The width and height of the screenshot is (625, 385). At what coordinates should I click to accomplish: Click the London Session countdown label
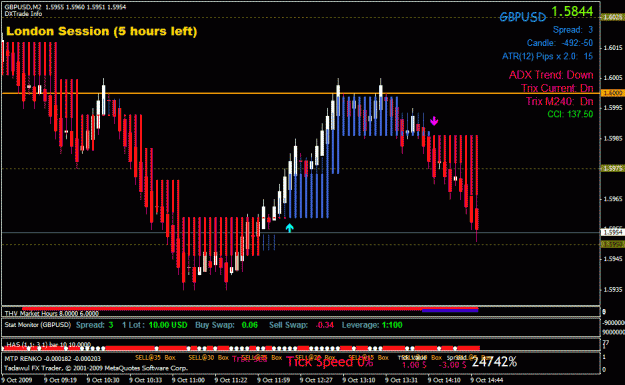coord(102,31)
